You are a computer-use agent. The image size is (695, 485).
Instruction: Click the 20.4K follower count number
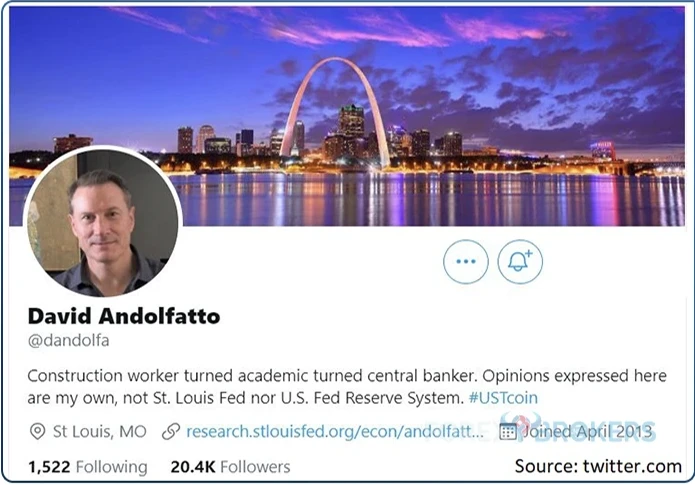point(193,467)
